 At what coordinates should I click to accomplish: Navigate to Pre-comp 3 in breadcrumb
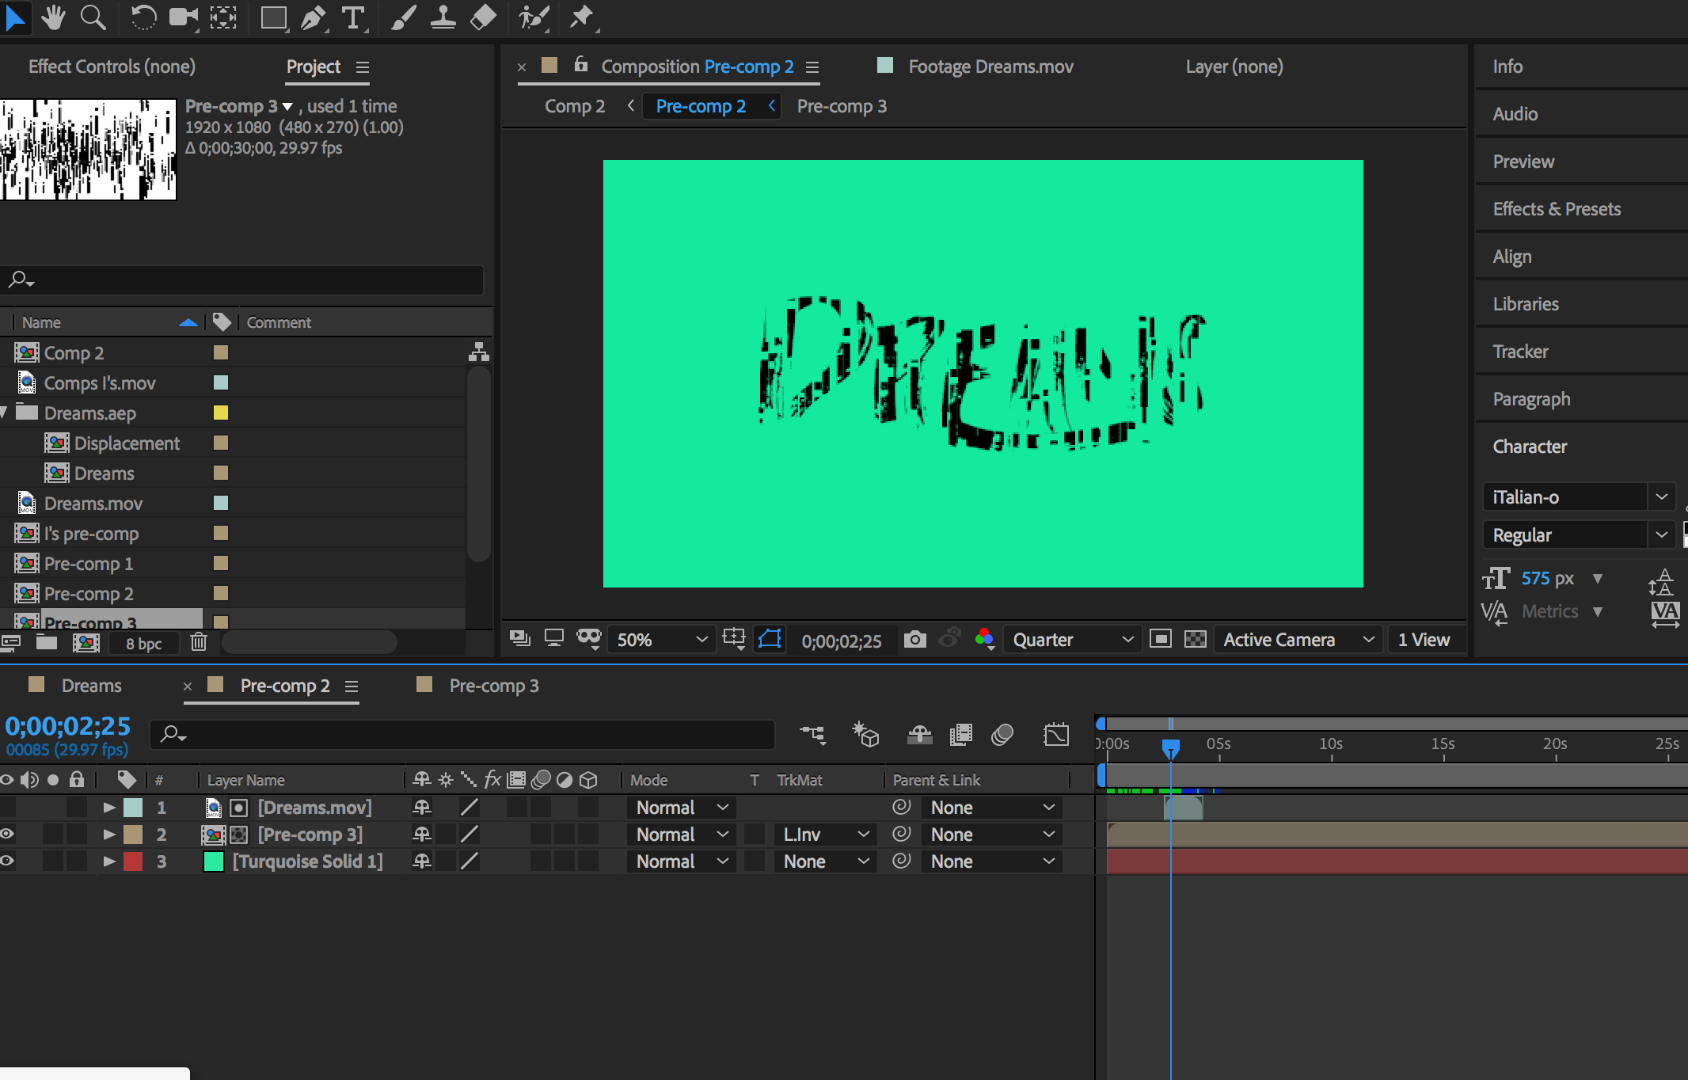(x=842, y=106)
